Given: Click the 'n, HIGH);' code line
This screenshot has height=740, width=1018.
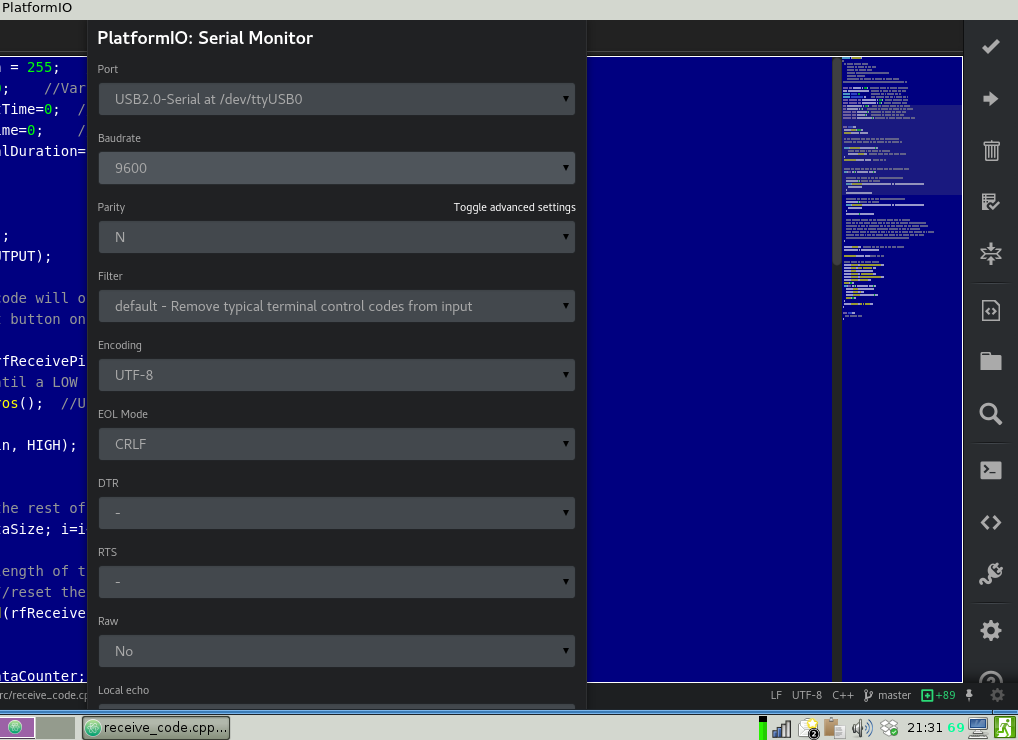Looking at the screenshot, I should 38,445.
